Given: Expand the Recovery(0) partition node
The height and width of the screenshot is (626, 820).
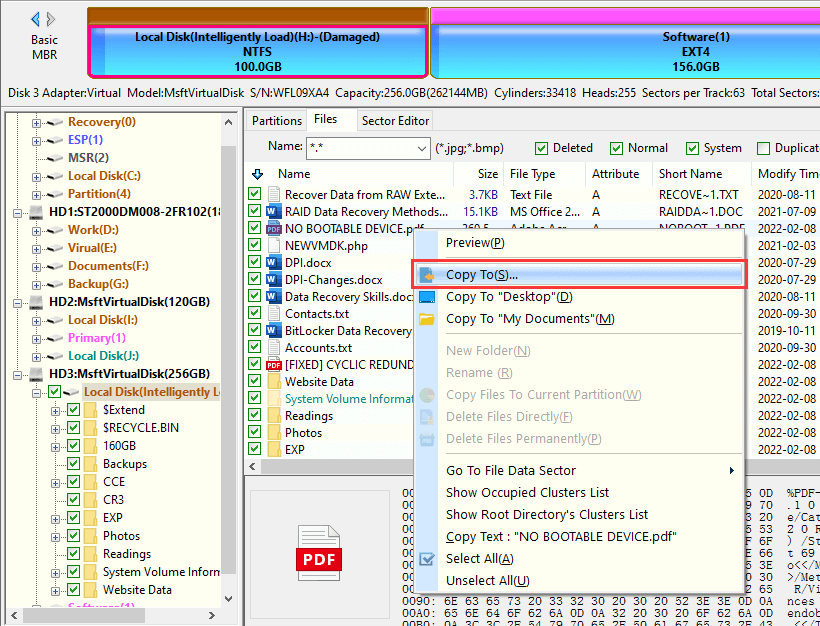Looking at the screenshot, I should coord(37,122).
